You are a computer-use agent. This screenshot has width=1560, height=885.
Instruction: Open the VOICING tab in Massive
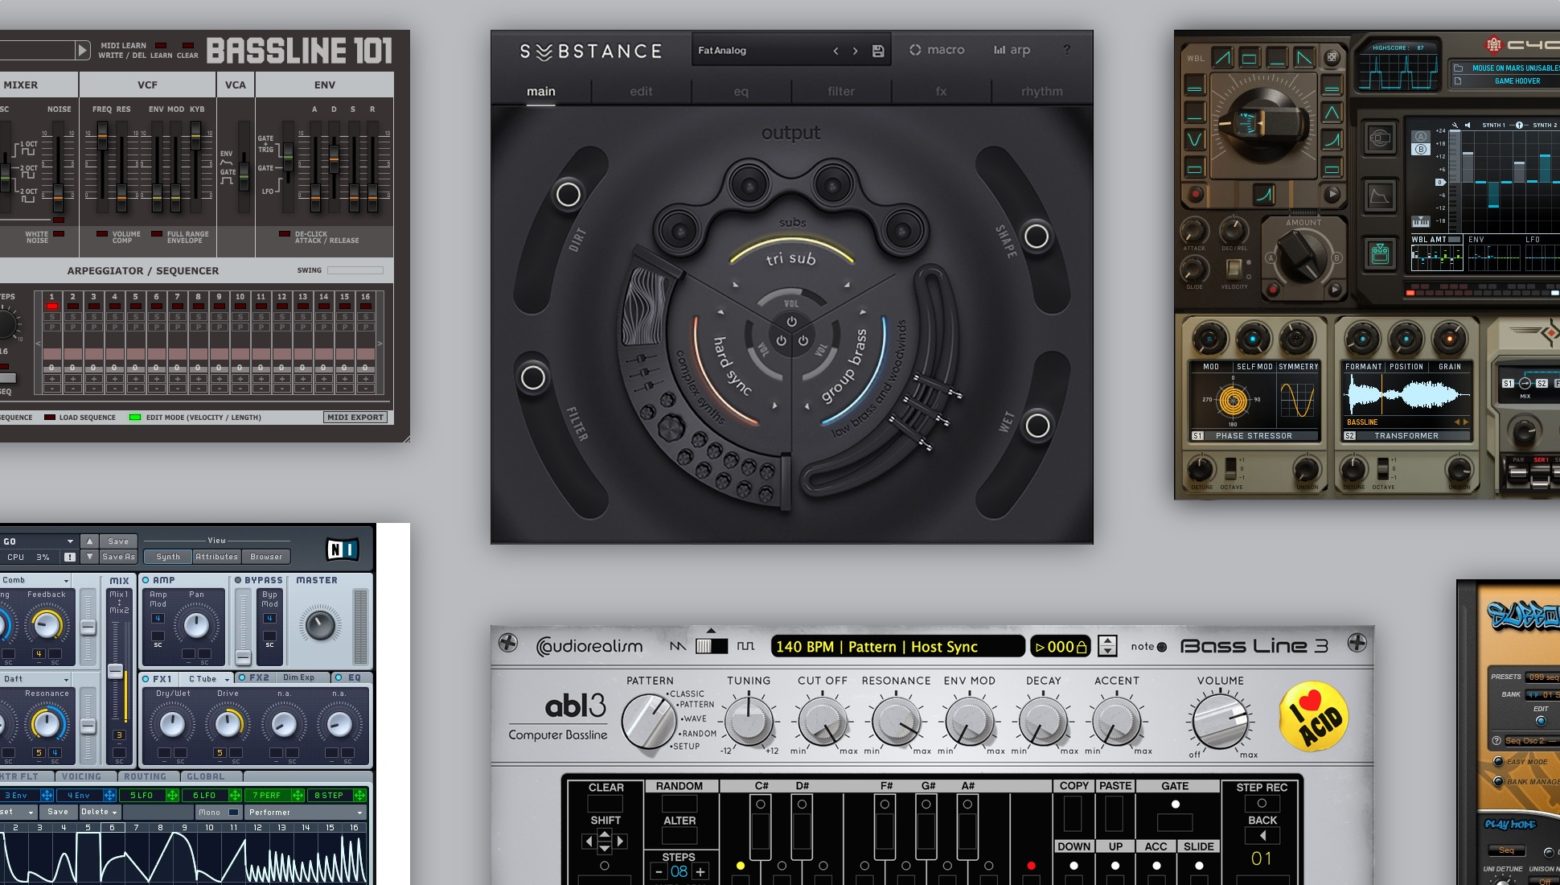(x=82, y=775)
